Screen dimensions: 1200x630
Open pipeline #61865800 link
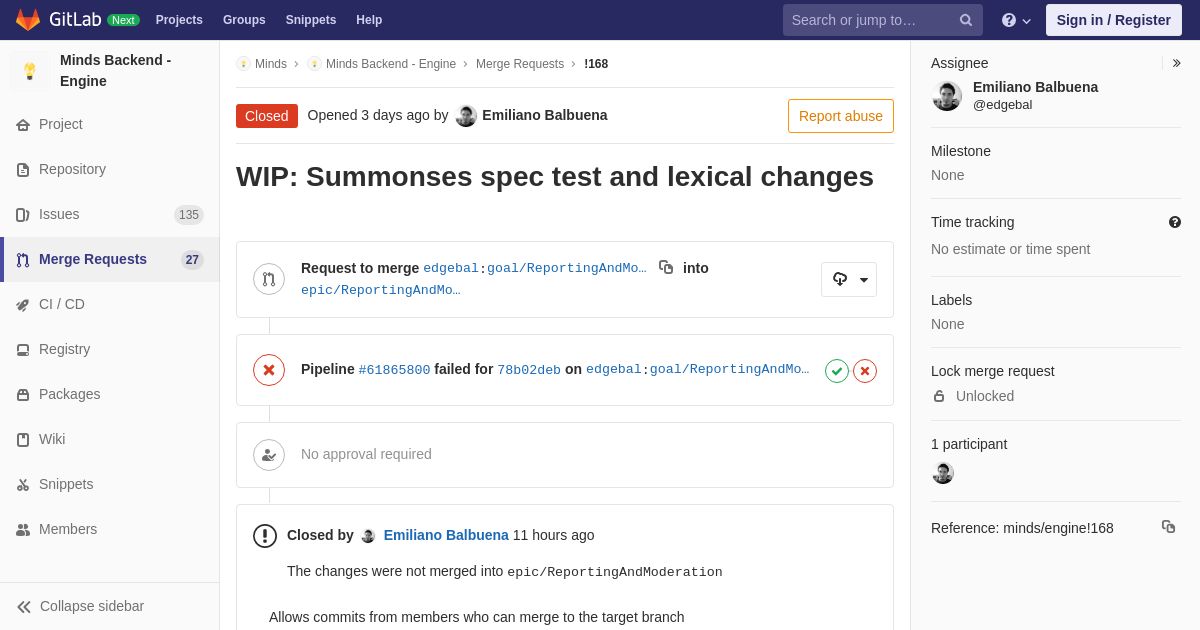(x=394, y=370)
